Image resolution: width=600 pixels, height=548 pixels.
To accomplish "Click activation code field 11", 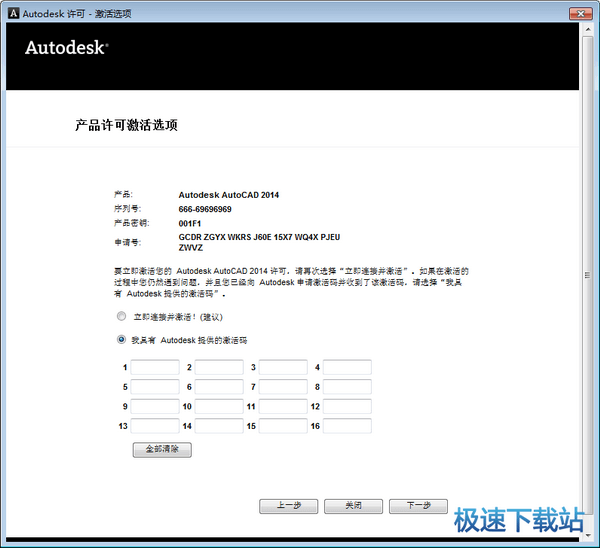I will [283, 406].
